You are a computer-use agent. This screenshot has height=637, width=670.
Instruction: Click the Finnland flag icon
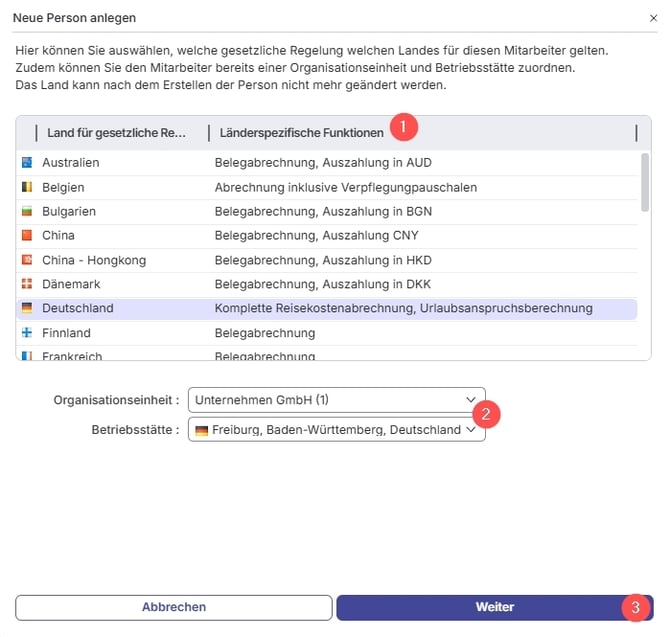pos(27,333)
